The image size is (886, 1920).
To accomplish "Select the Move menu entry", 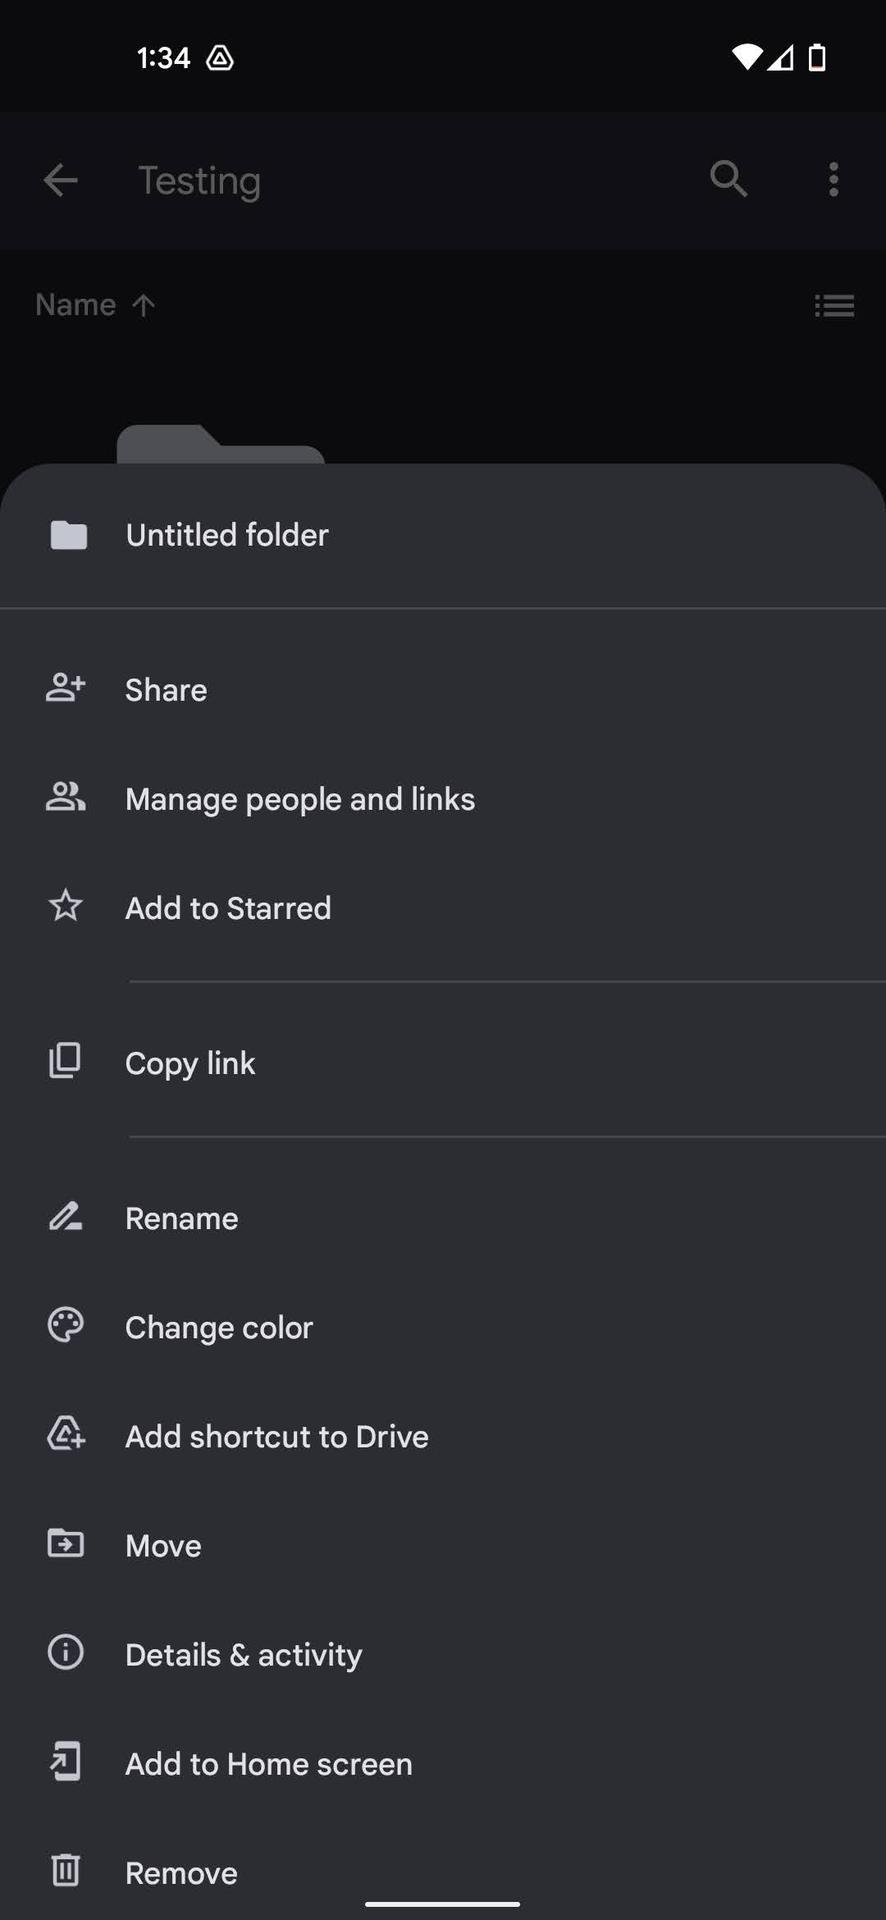I will pos(163,1546).
